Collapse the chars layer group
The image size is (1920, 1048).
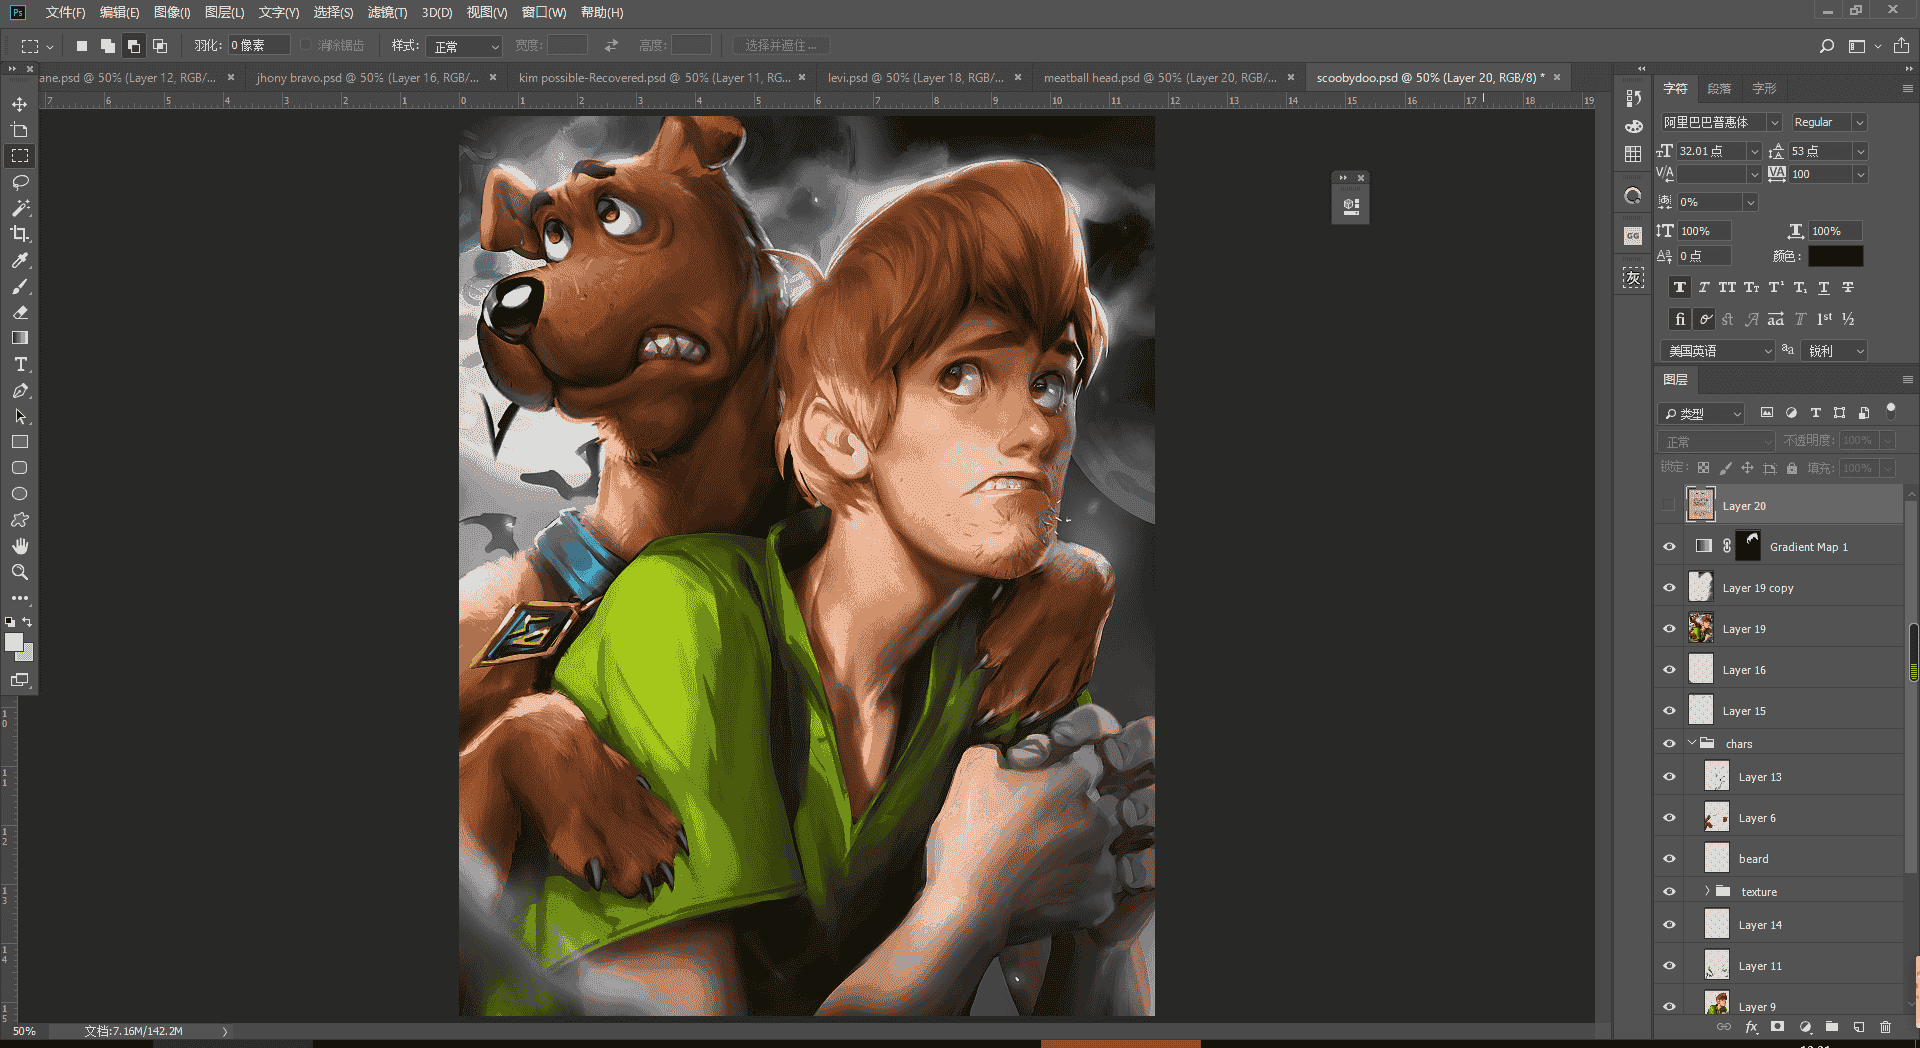click(1692, 743)
